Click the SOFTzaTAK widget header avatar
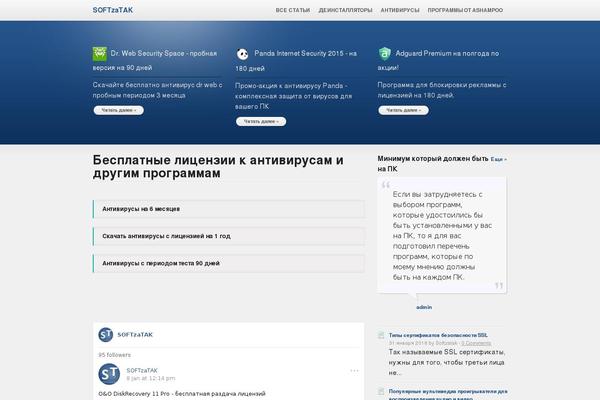The height and width of the screenshot is (400, 600). point(106,335)
